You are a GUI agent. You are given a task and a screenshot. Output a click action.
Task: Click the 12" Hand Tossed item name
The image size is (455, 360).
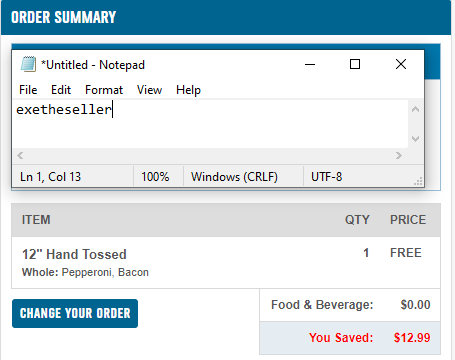coord(74,254)
